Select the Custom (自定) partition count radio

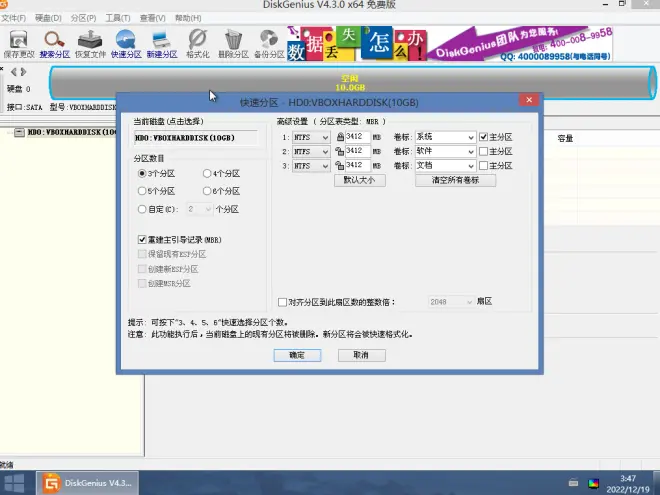[x=142, y=209]
